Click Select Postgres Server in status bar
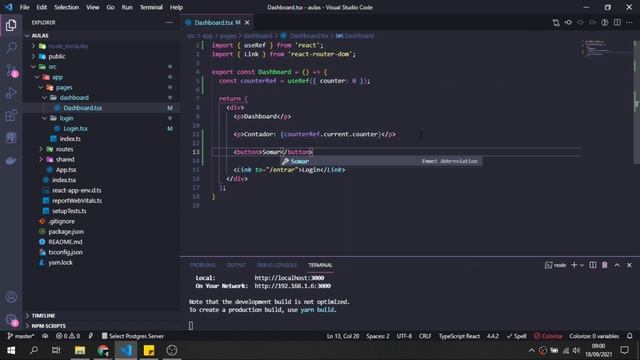The width and height of the screenshot is (640, 360). [x=133, y=336]
